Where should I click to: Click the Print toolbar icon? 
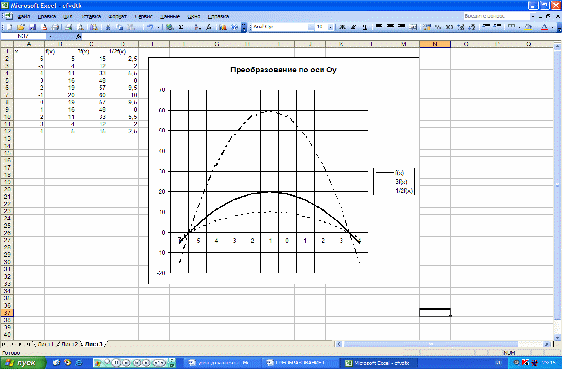point(56,27)
